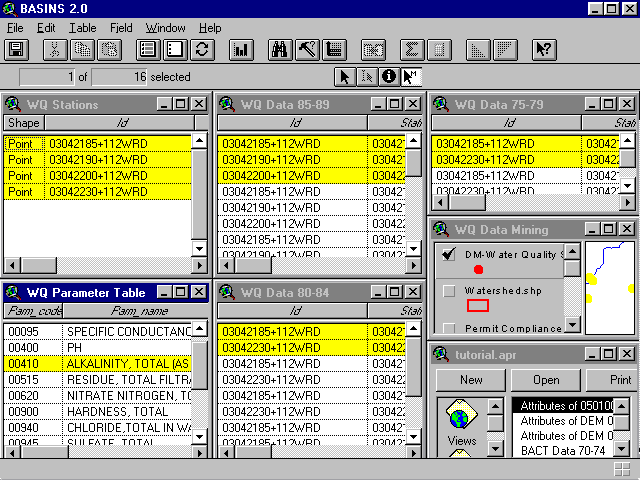
Task: Click the Save Project disk icon
Action: (x=16, y=50)
